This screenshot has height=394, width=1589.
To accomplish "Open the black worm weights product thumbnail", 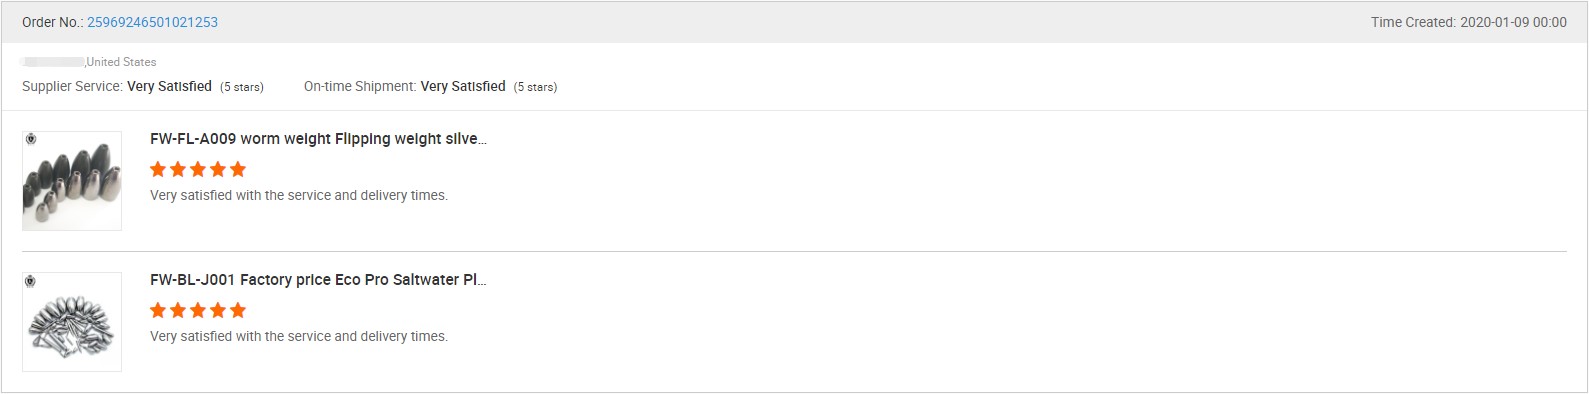I will [x=72, y=181].
